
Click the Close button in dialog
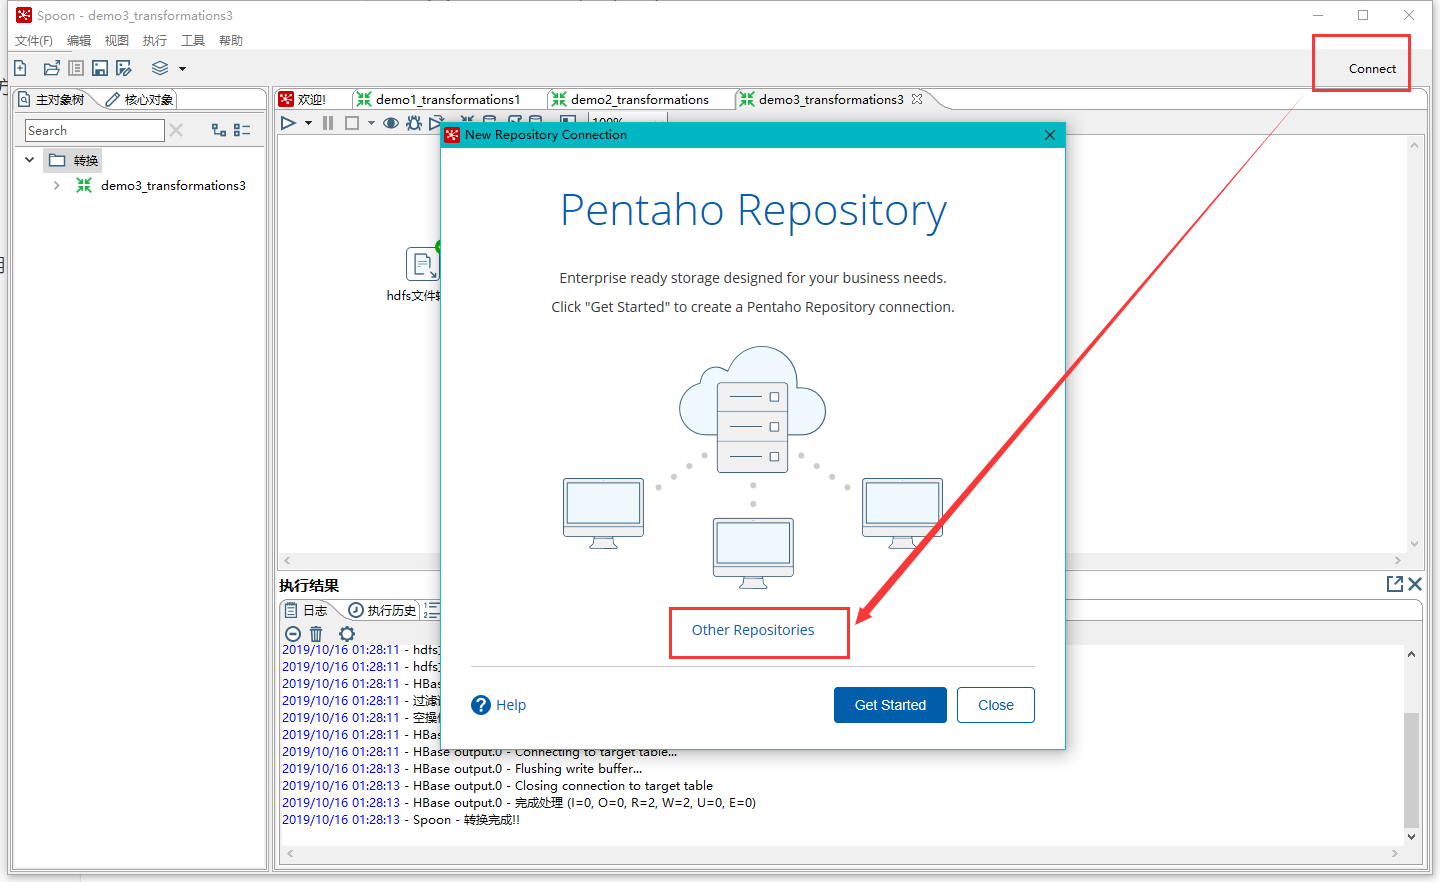point(996,705)
